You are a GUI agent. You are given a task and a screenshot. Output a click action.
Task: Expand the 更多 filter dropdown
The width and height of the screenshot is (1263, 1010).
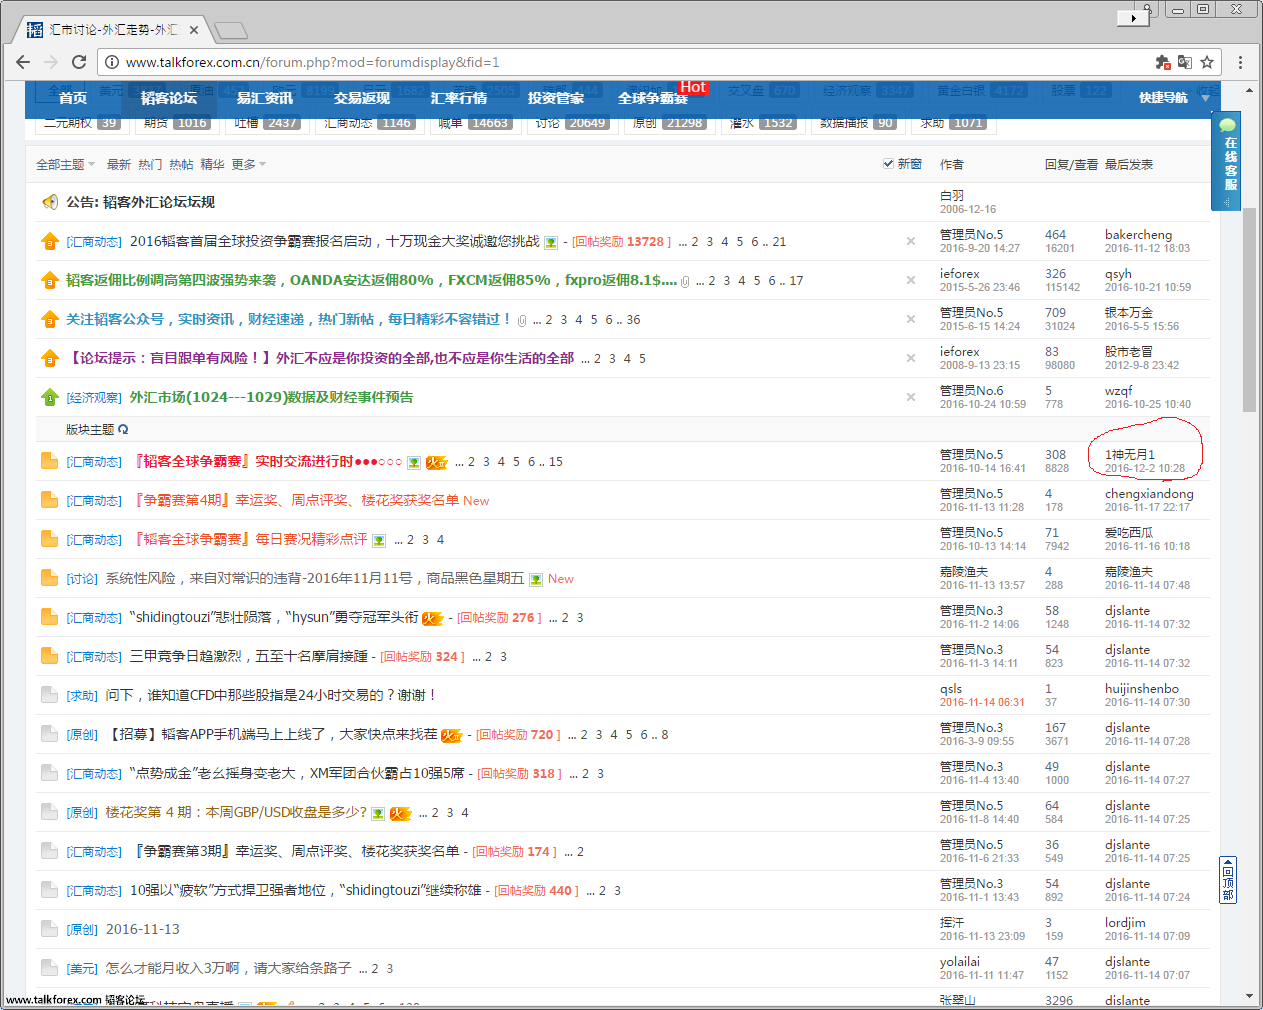click(x=249, y=165)
